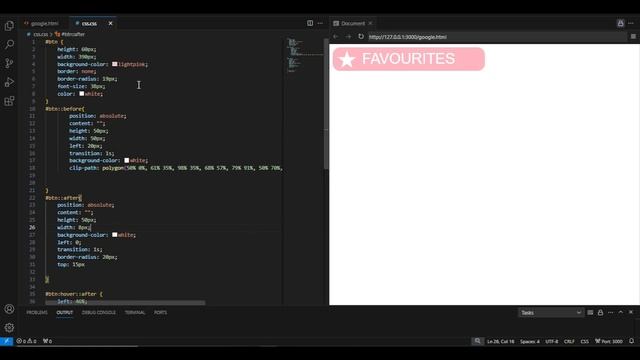The width and height of the screenshot is (640, 360).
Task: Toggle the output scroll lock icon
Action: (600, 313)
